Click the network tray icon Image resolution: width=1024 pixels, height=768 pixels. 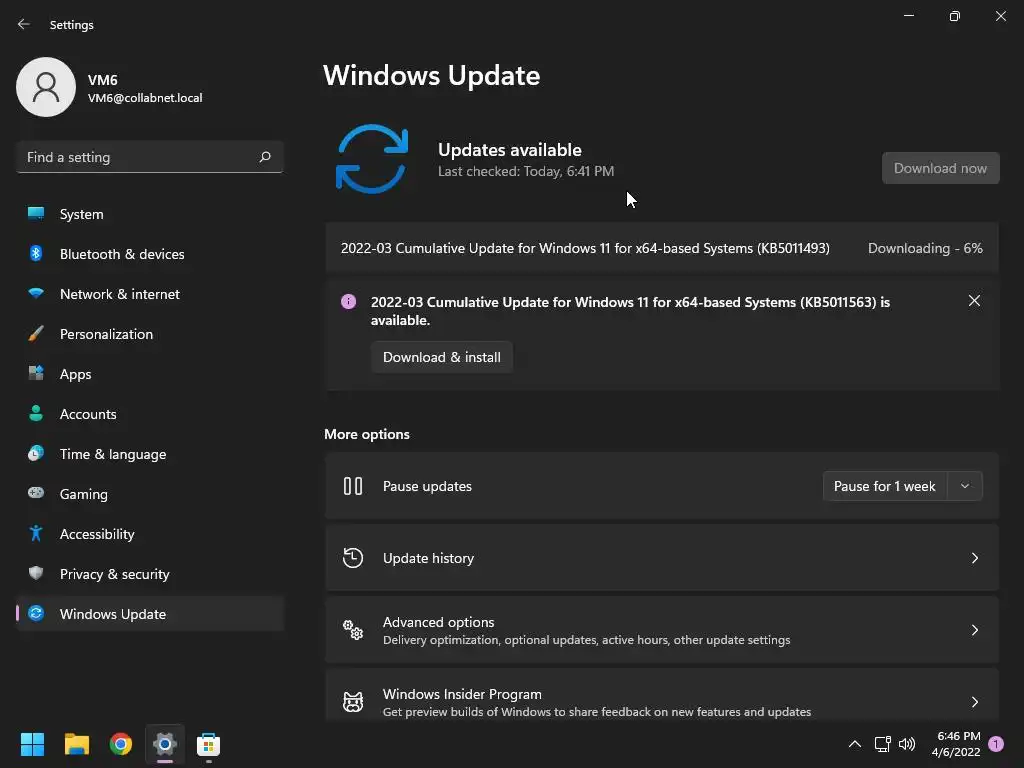click(x=882, y=744)
